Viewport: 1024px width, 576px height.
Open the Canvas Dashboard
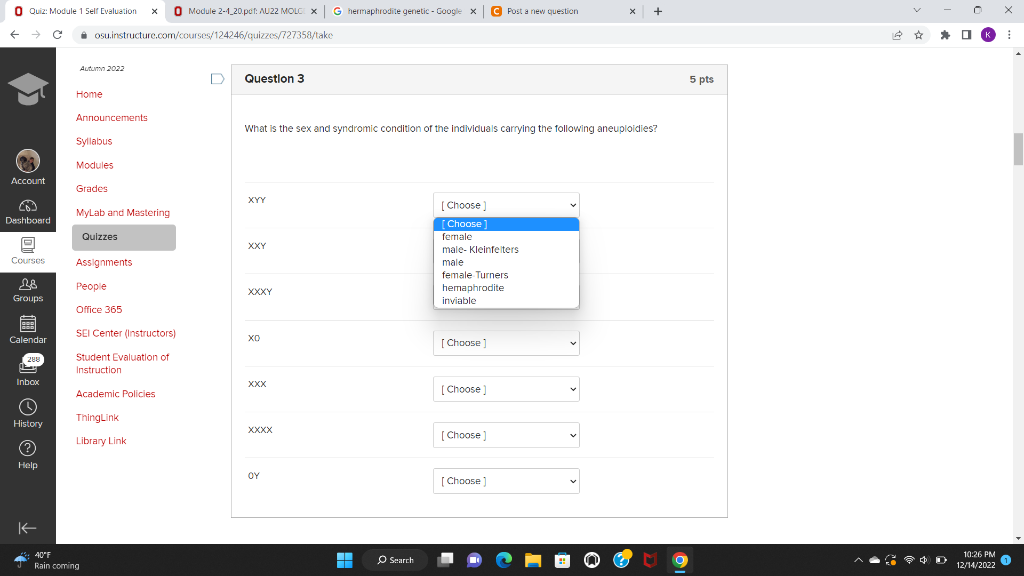click(27, 211)
